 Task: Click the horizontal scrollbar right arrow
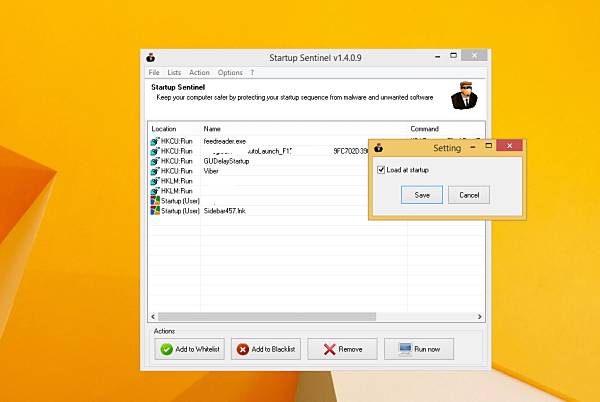[480, 317]
